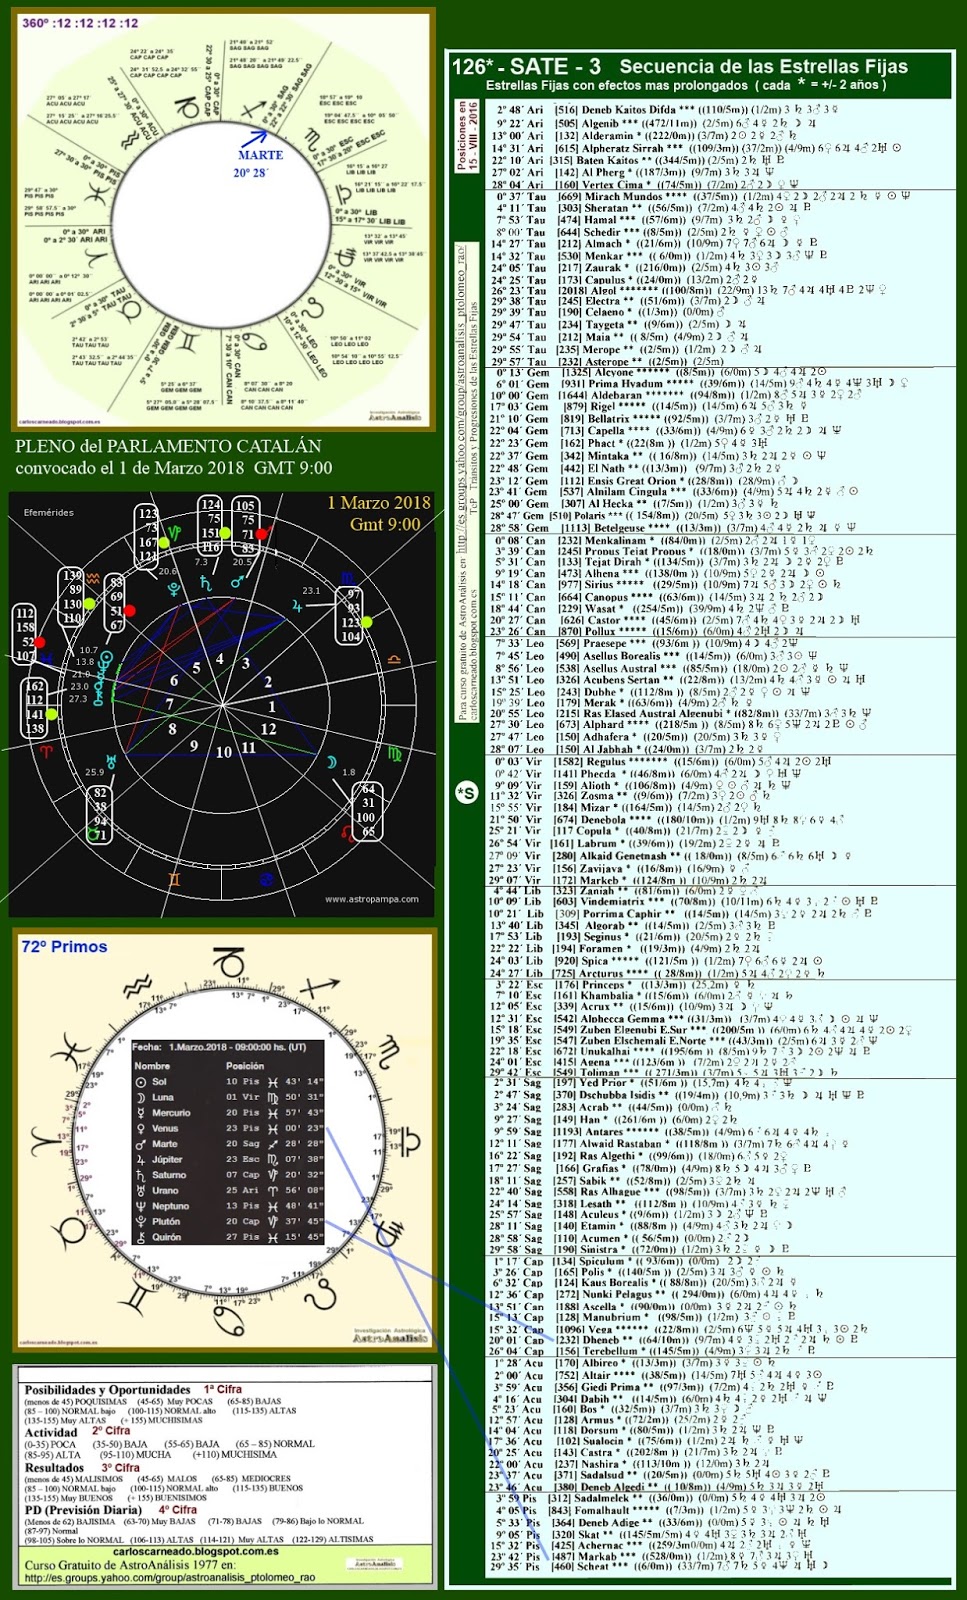Click Scorpio glyph on the 72º Primos wheel
Image resolution: width=967 pixels, height=1600 pixels.
tap(388, 1054)
